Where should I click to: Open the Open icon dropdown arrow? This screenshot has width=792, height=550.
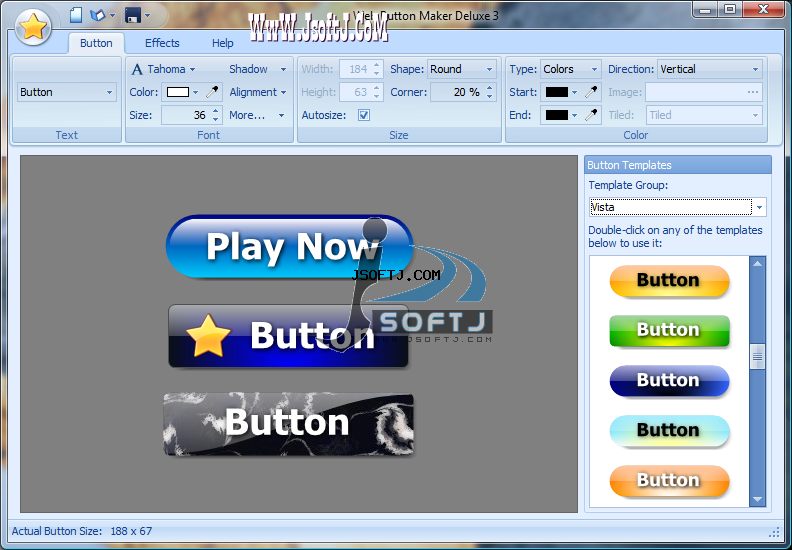(112, 16)
